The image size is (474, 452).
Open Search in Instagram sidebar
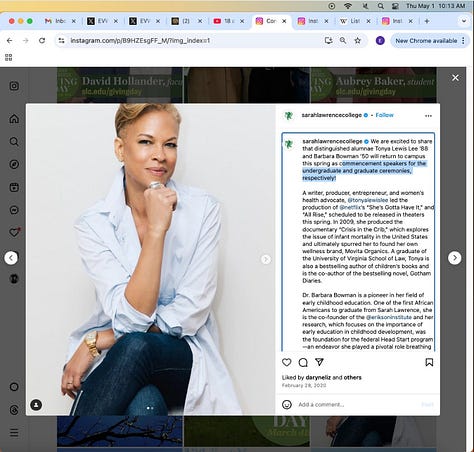14,142
